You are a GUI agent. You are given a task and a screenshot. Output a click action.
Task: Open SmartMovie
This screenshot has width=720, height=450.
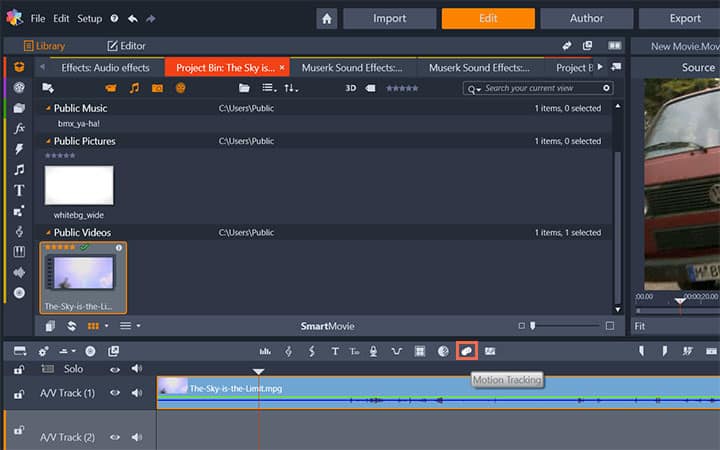point(327,326)
